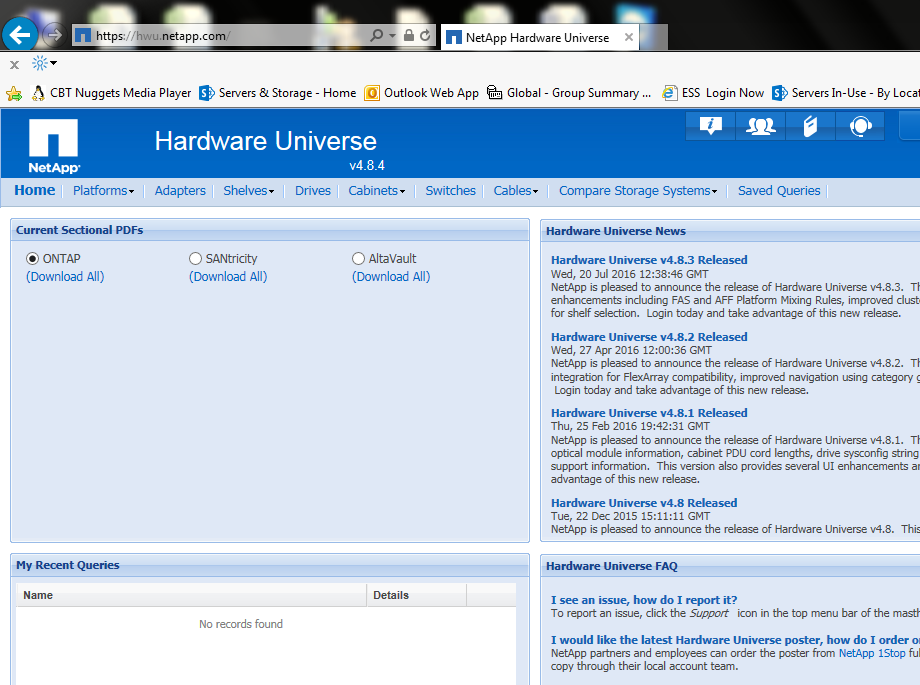Click Download All under SANtricity
Image resolution: width=920 pixels, height=685 pixels.
click(x=228, y=277)
